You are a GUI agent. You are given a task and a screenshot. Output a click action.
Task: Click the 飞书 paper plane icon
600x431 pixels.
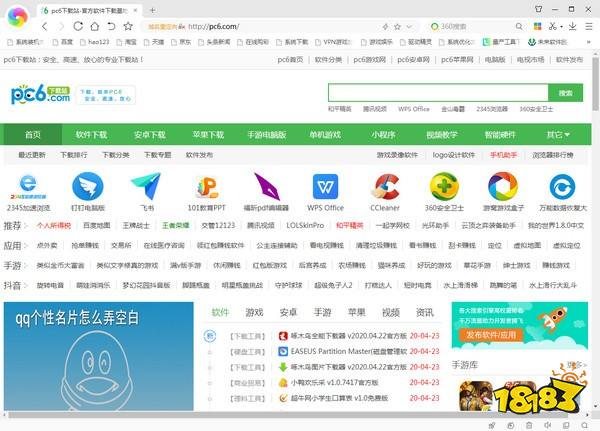pyautogui.click(x=147, y=186)
